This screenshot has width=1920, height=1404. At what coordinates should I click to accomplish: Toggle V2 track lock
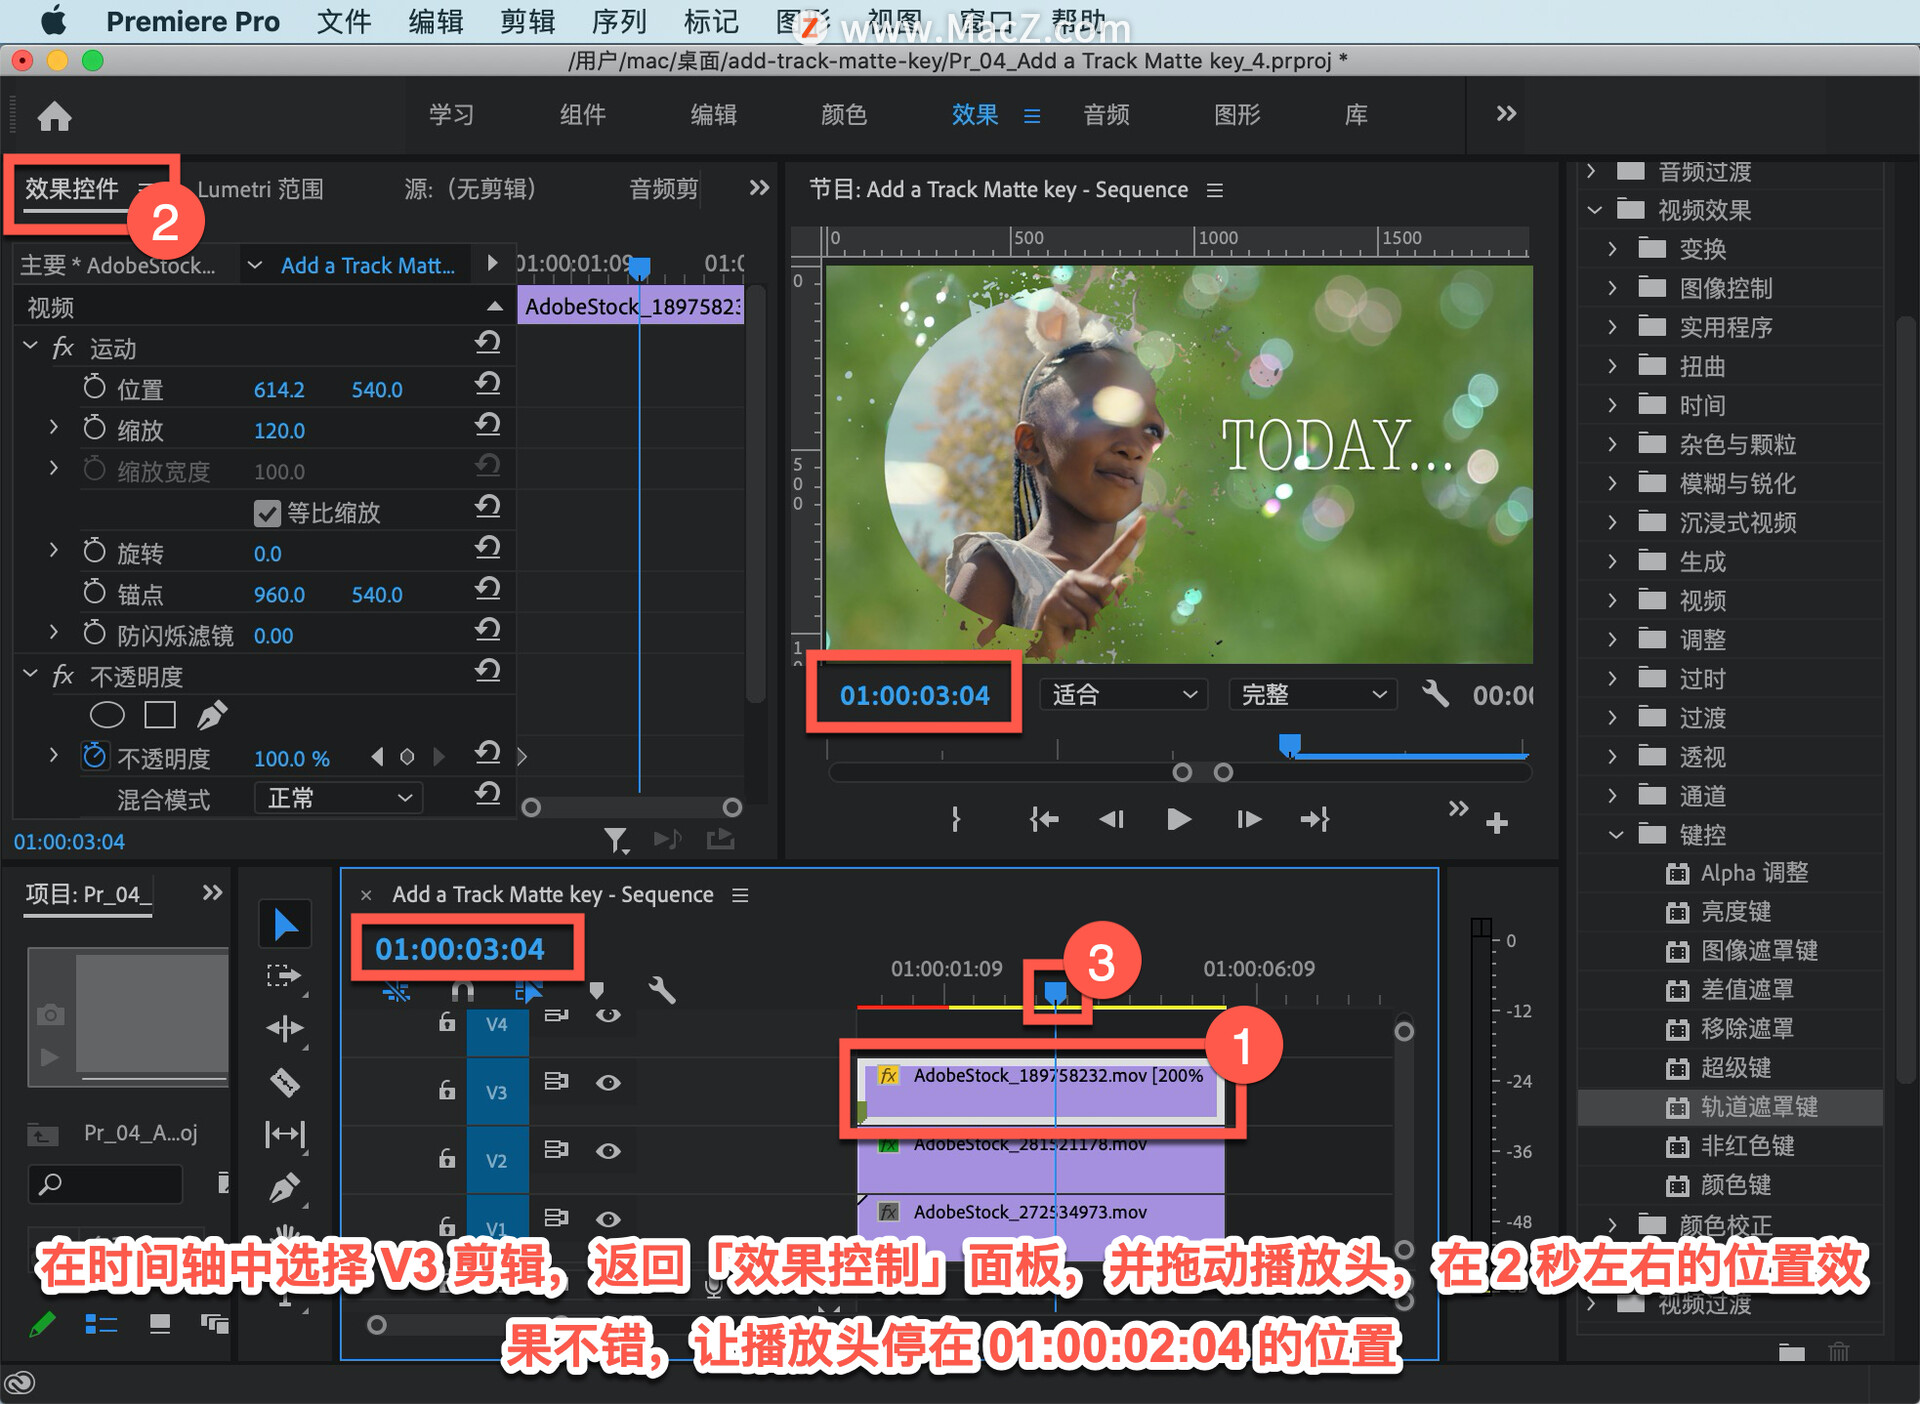tap(447, 1157)
